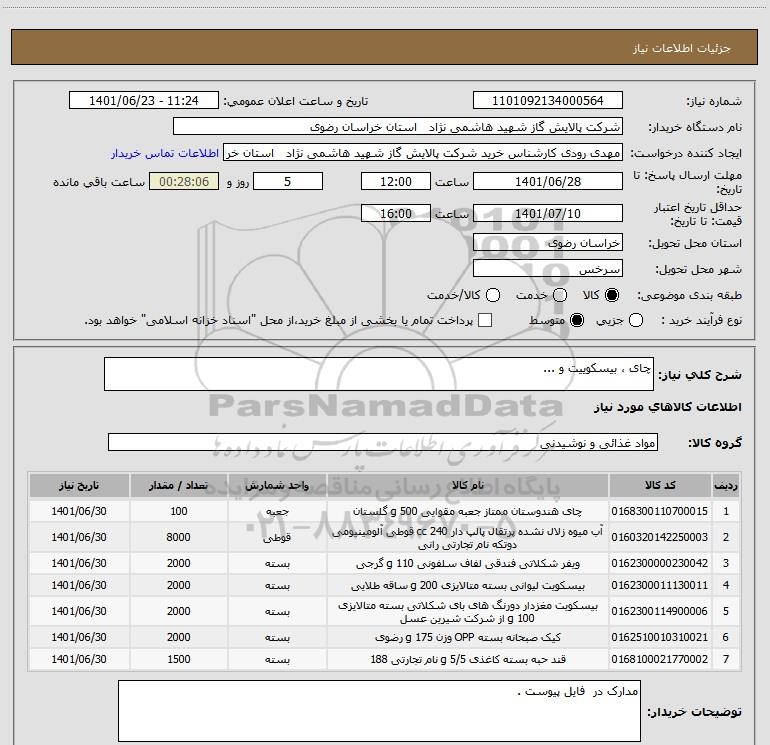Select the متوسط purchase type radio
This screenshot has width=770, height=745.
pyautogui.click(x=577, y=321)
